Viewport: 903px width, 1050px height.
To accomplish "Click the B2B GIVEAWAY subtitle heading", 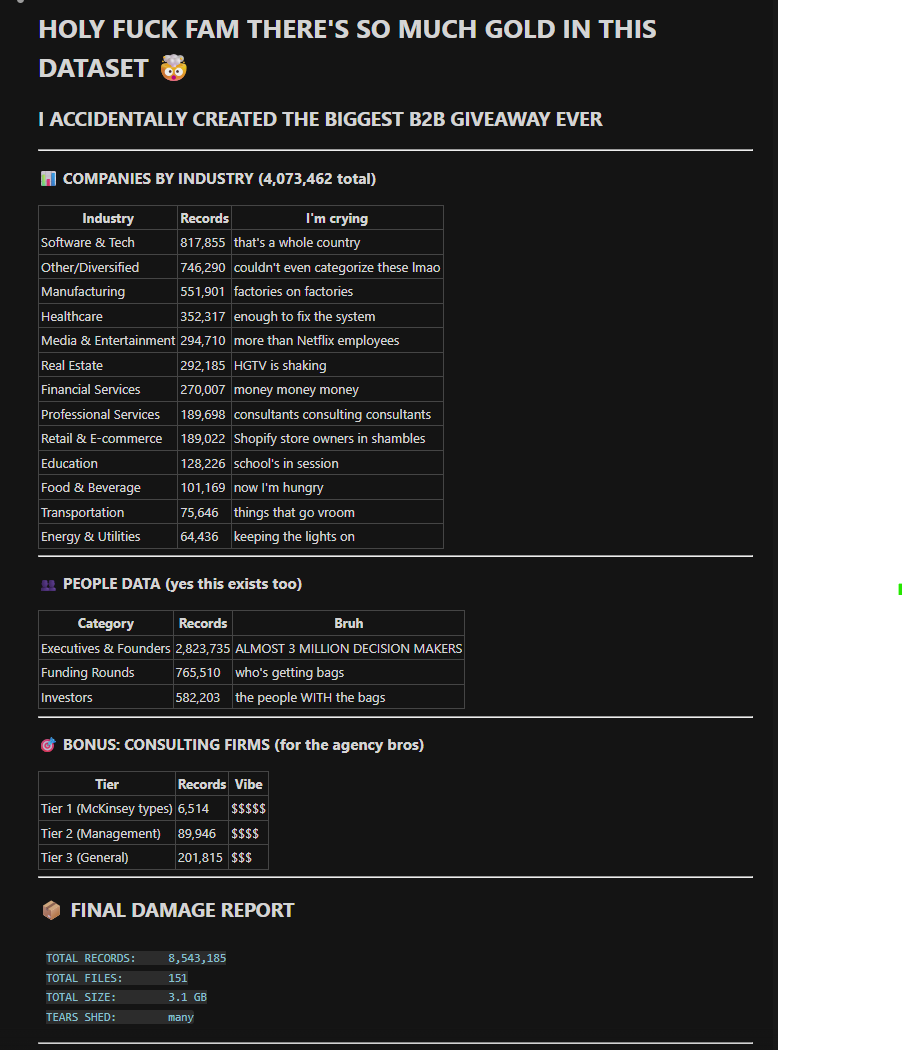I will (320, 118).
